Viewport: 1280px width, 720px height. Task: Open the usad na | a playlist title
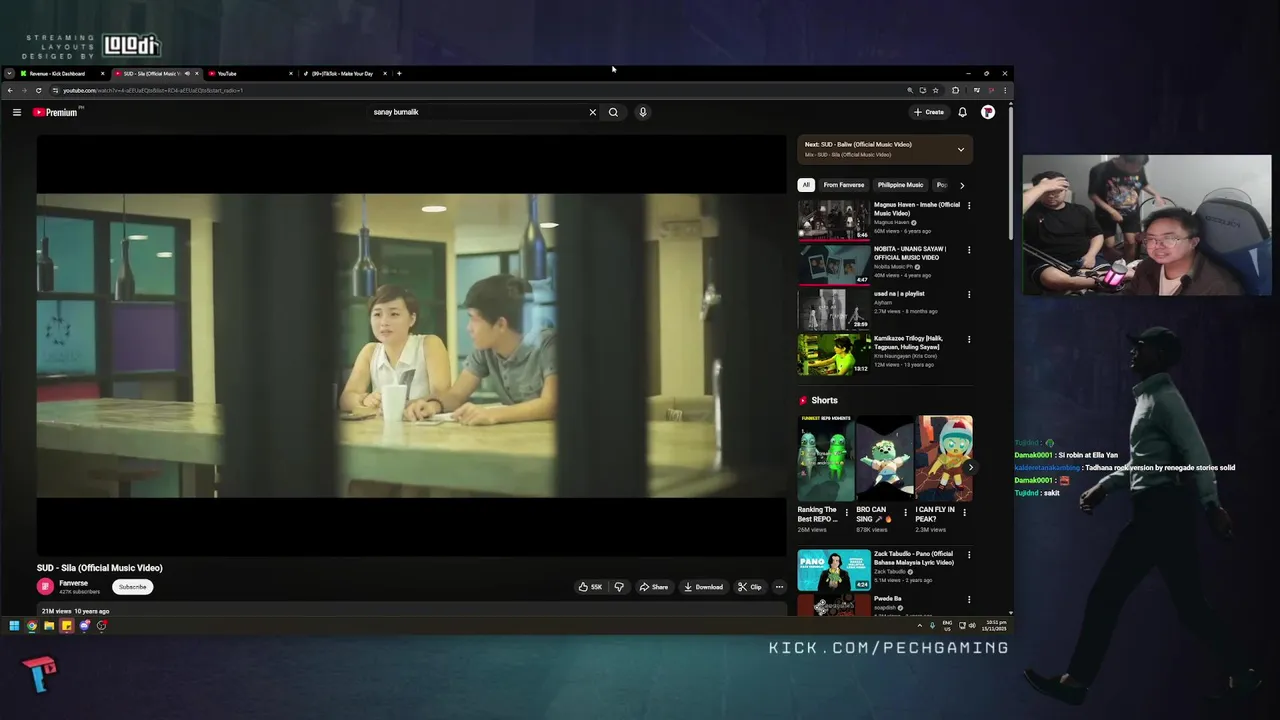point(899,294)
